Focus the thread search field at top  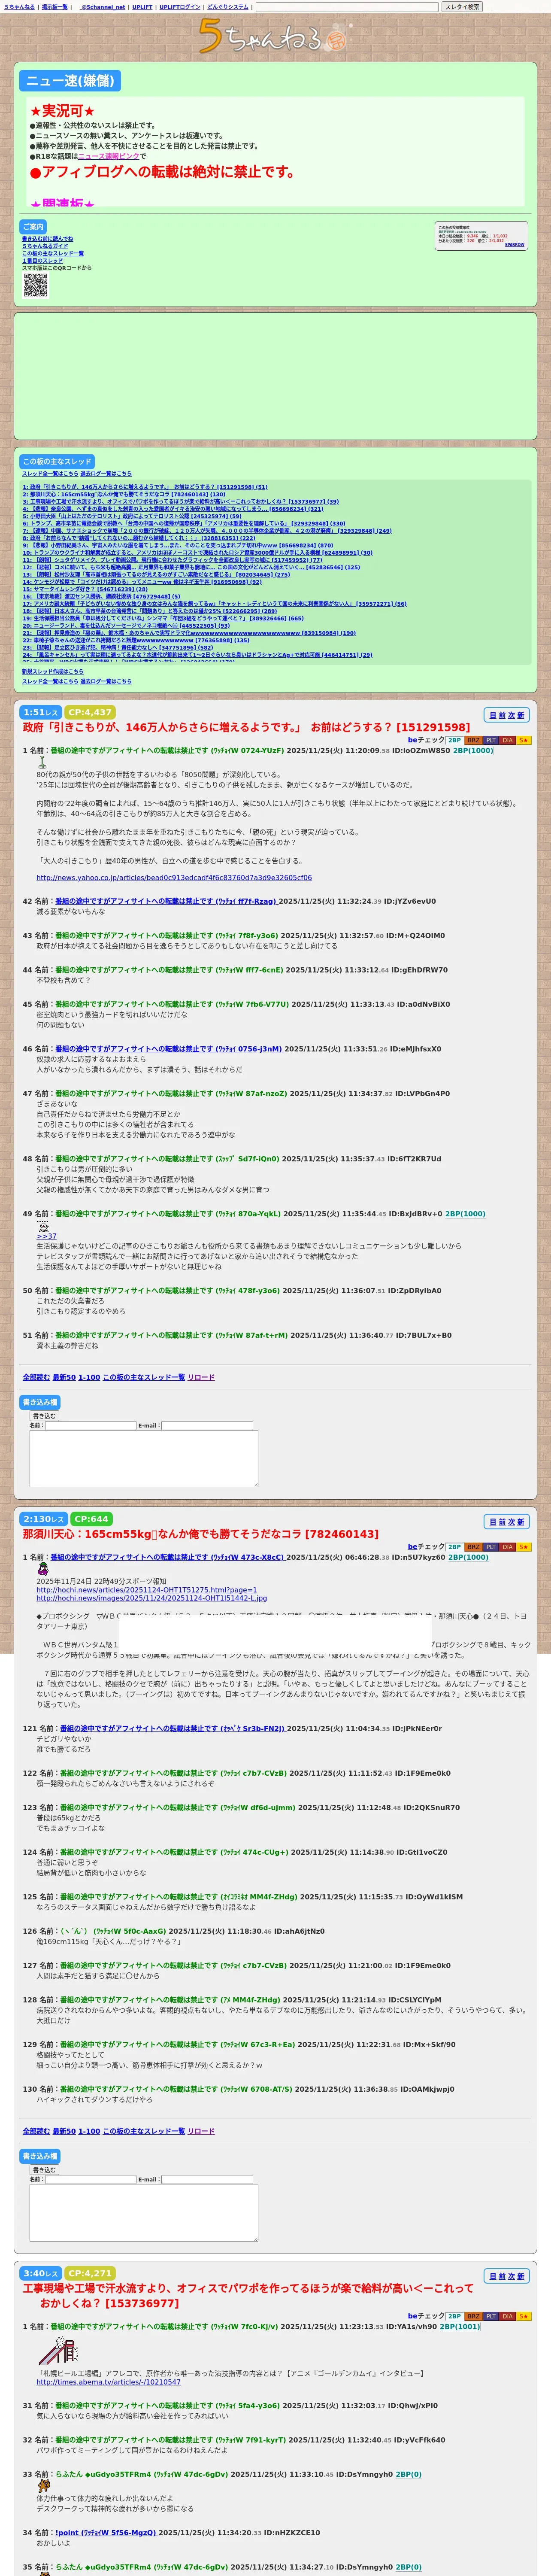coord(347,7)
